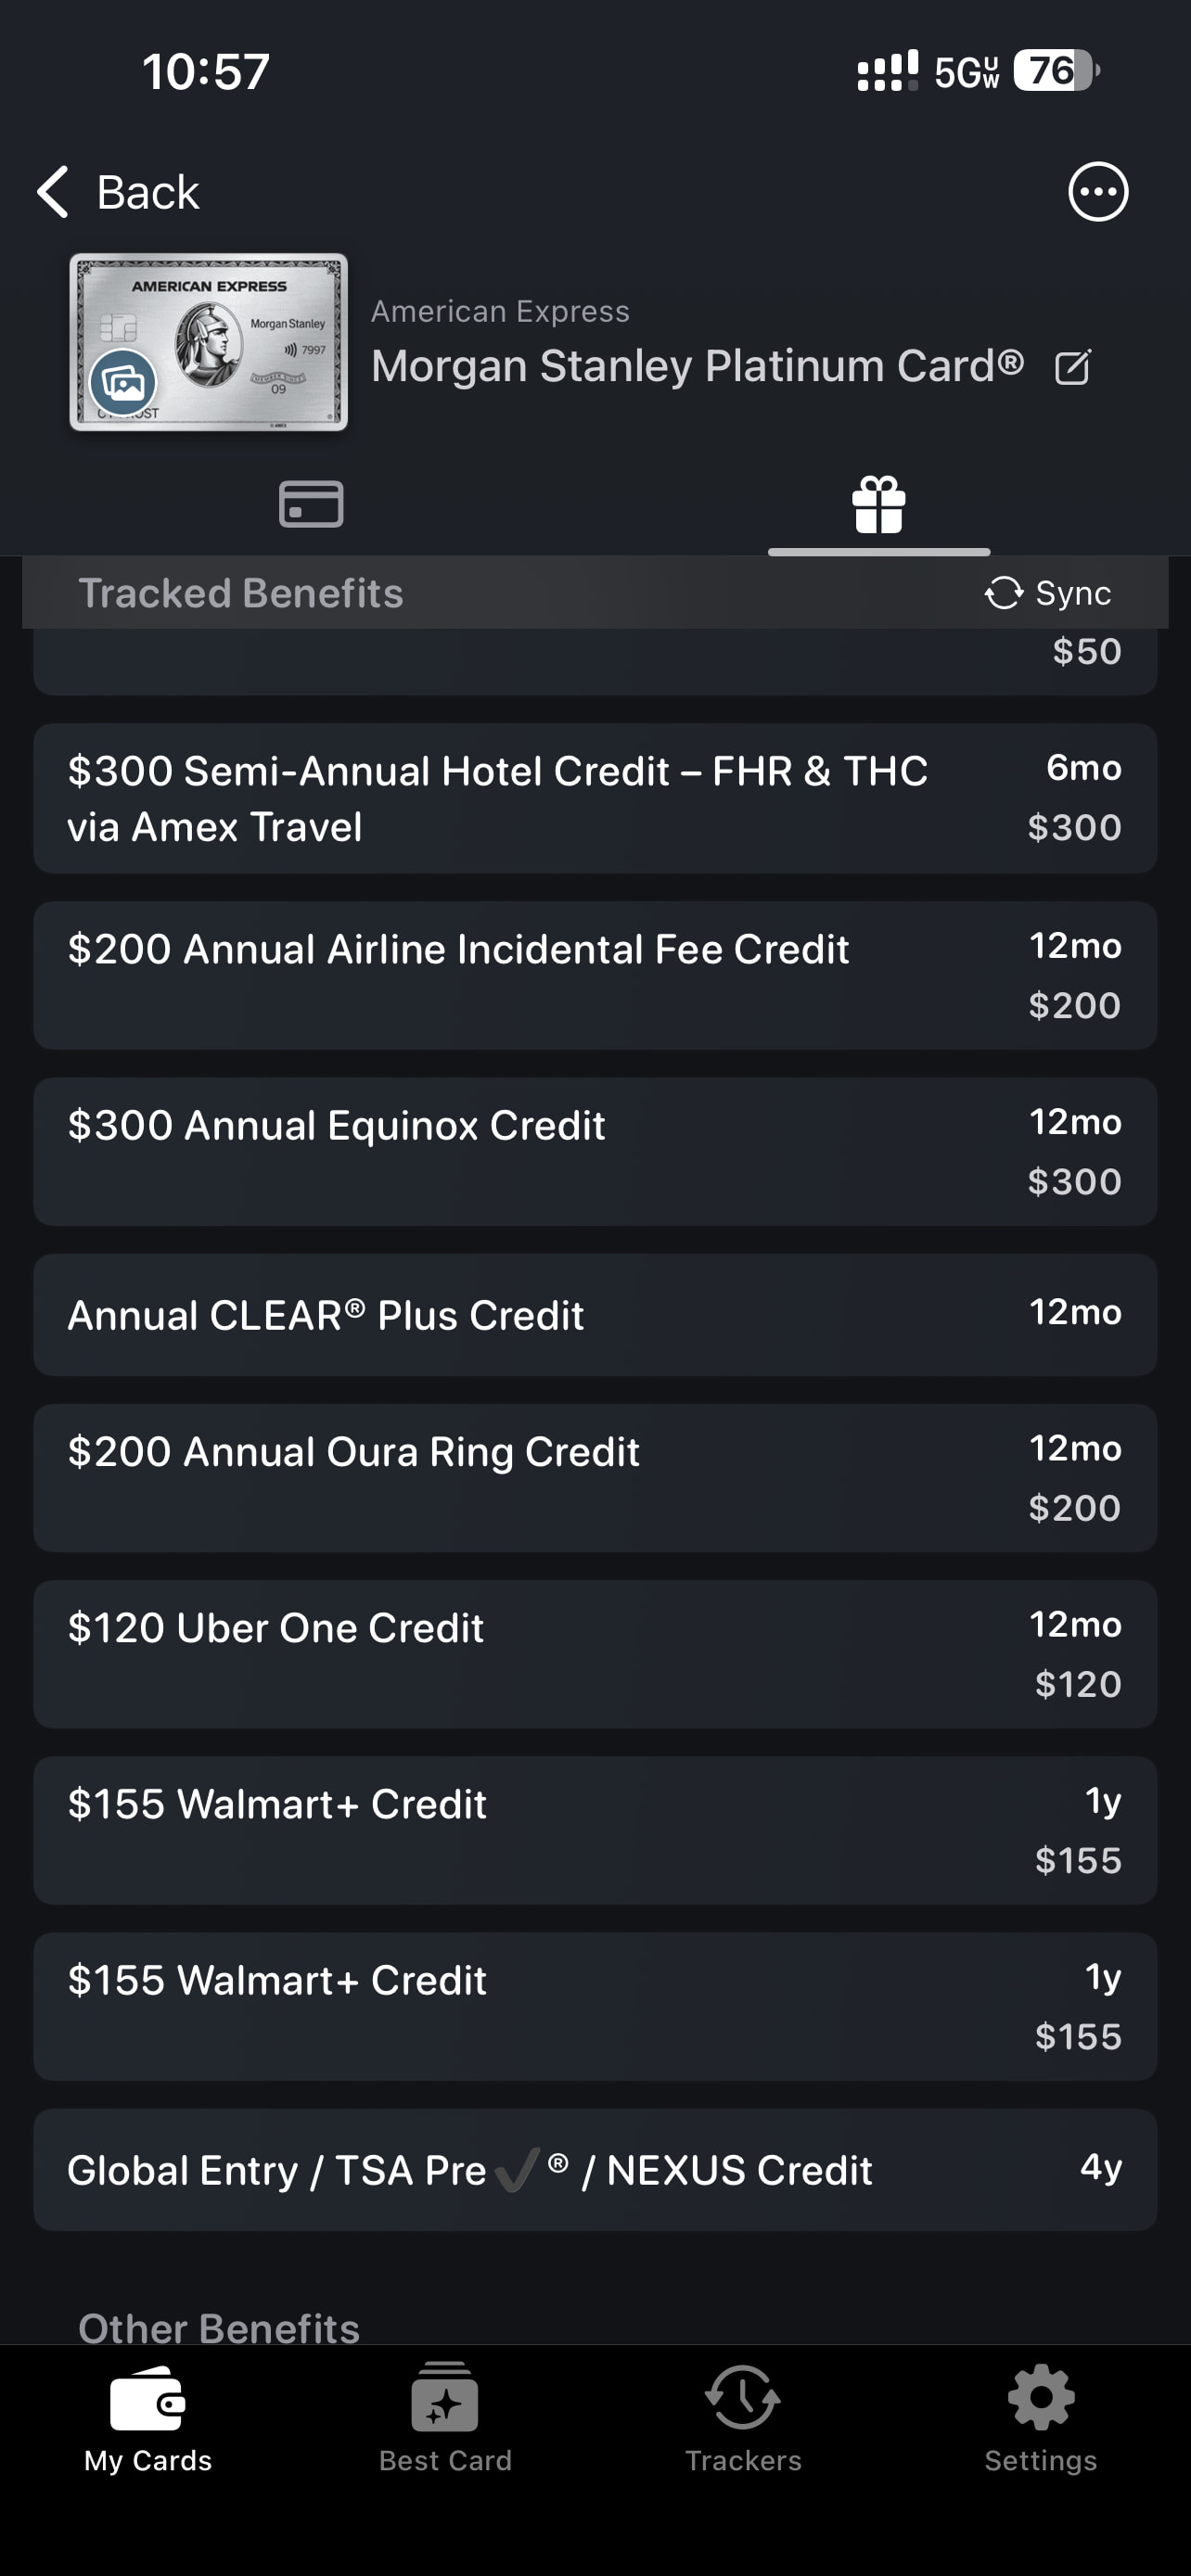
Task: Open the more options ellipsis menu
Action: (1097, 191)
